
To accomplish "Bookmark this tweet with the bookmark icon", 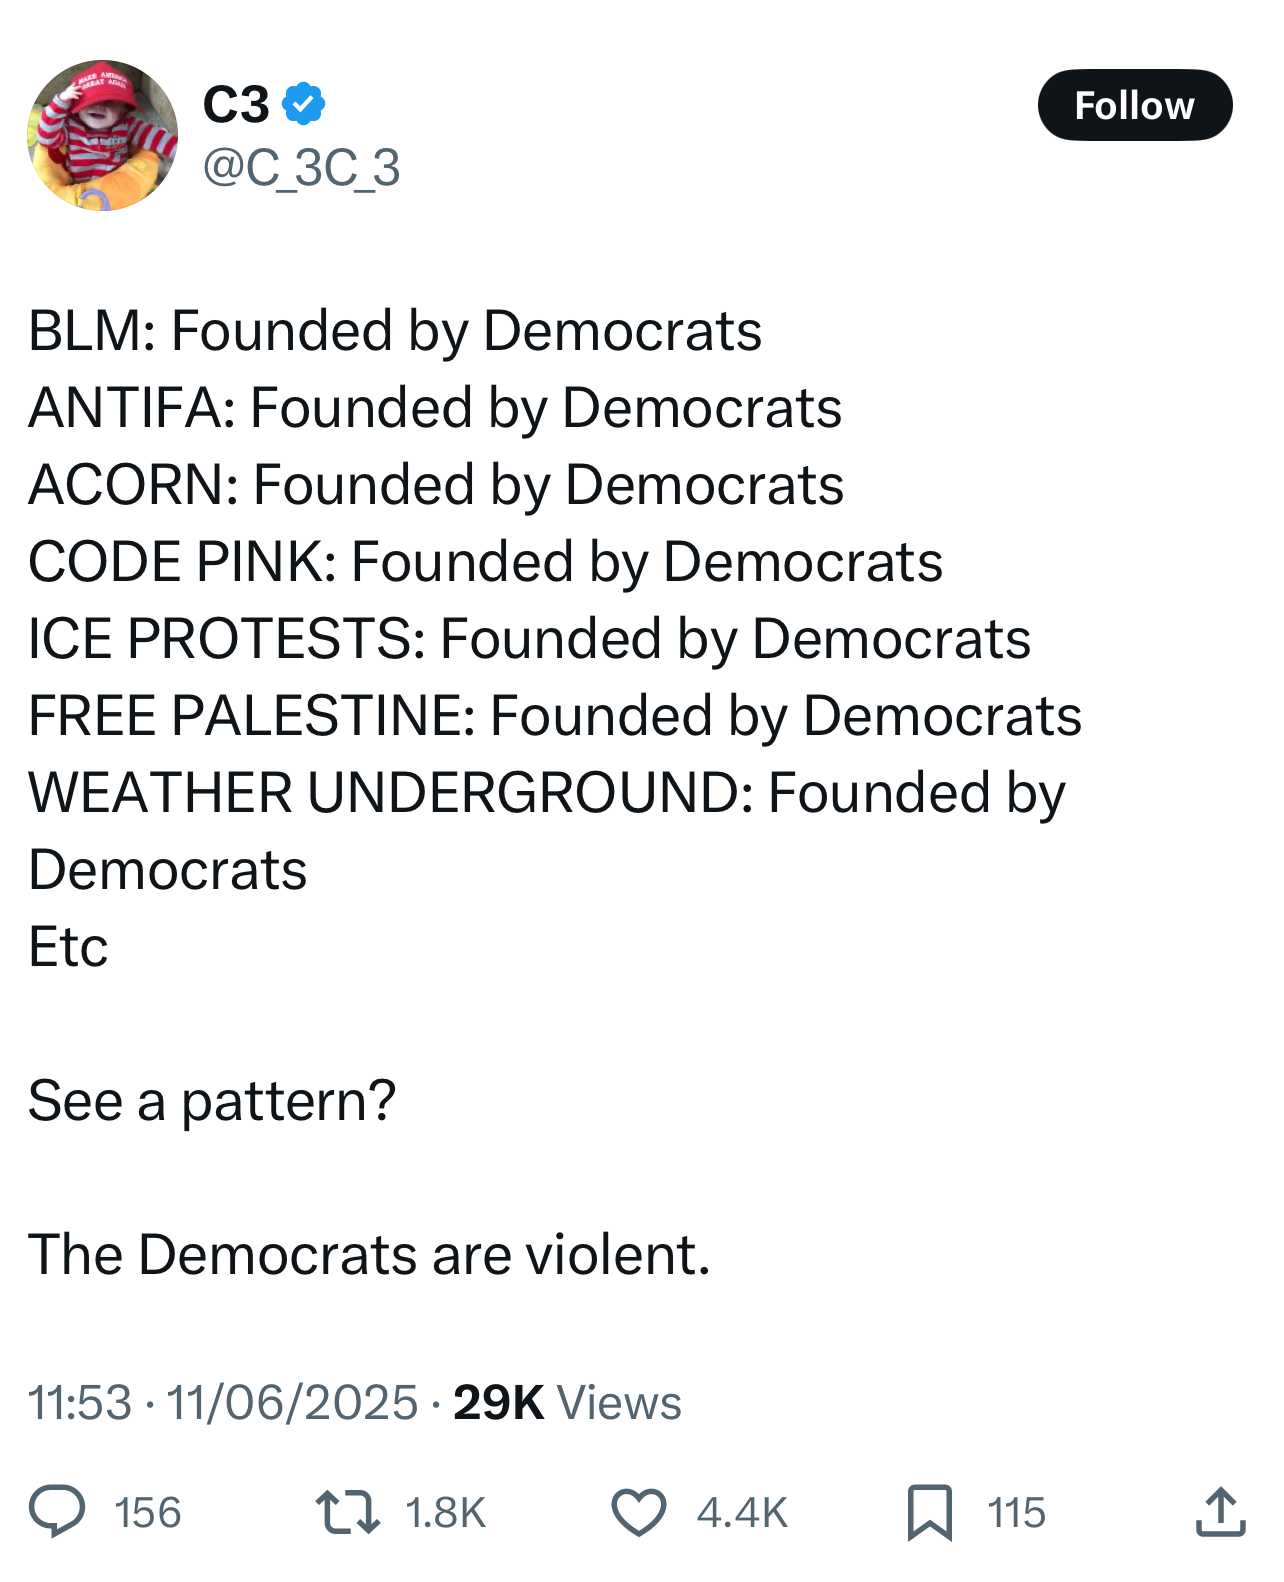I will point(929,1512).
